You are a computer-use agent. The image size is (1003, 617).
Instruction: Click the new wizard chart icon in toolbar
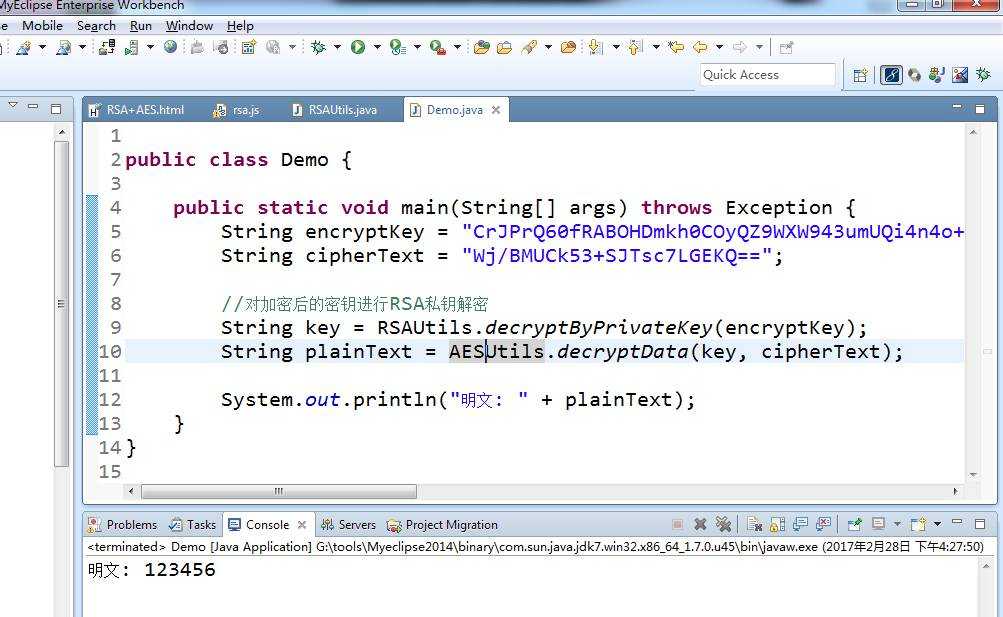[248, 47]
